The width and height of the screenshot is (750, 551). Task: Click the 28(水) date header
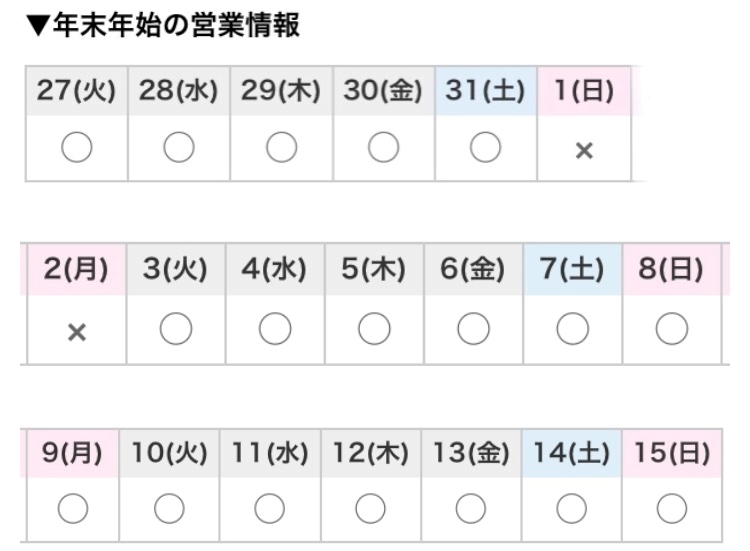click(179, 91)
